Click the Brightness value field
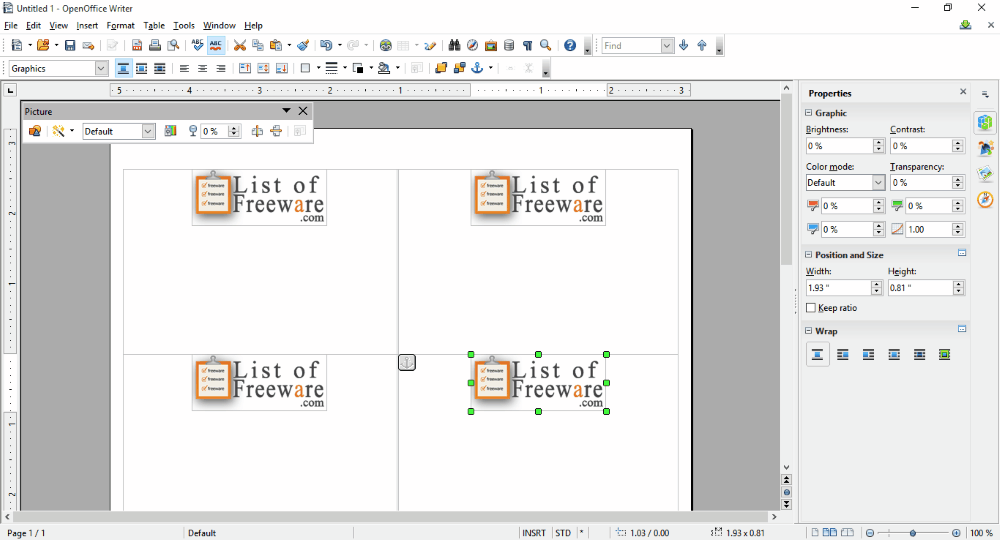This screenshot has height=540, width=1000. coord(839,146)
